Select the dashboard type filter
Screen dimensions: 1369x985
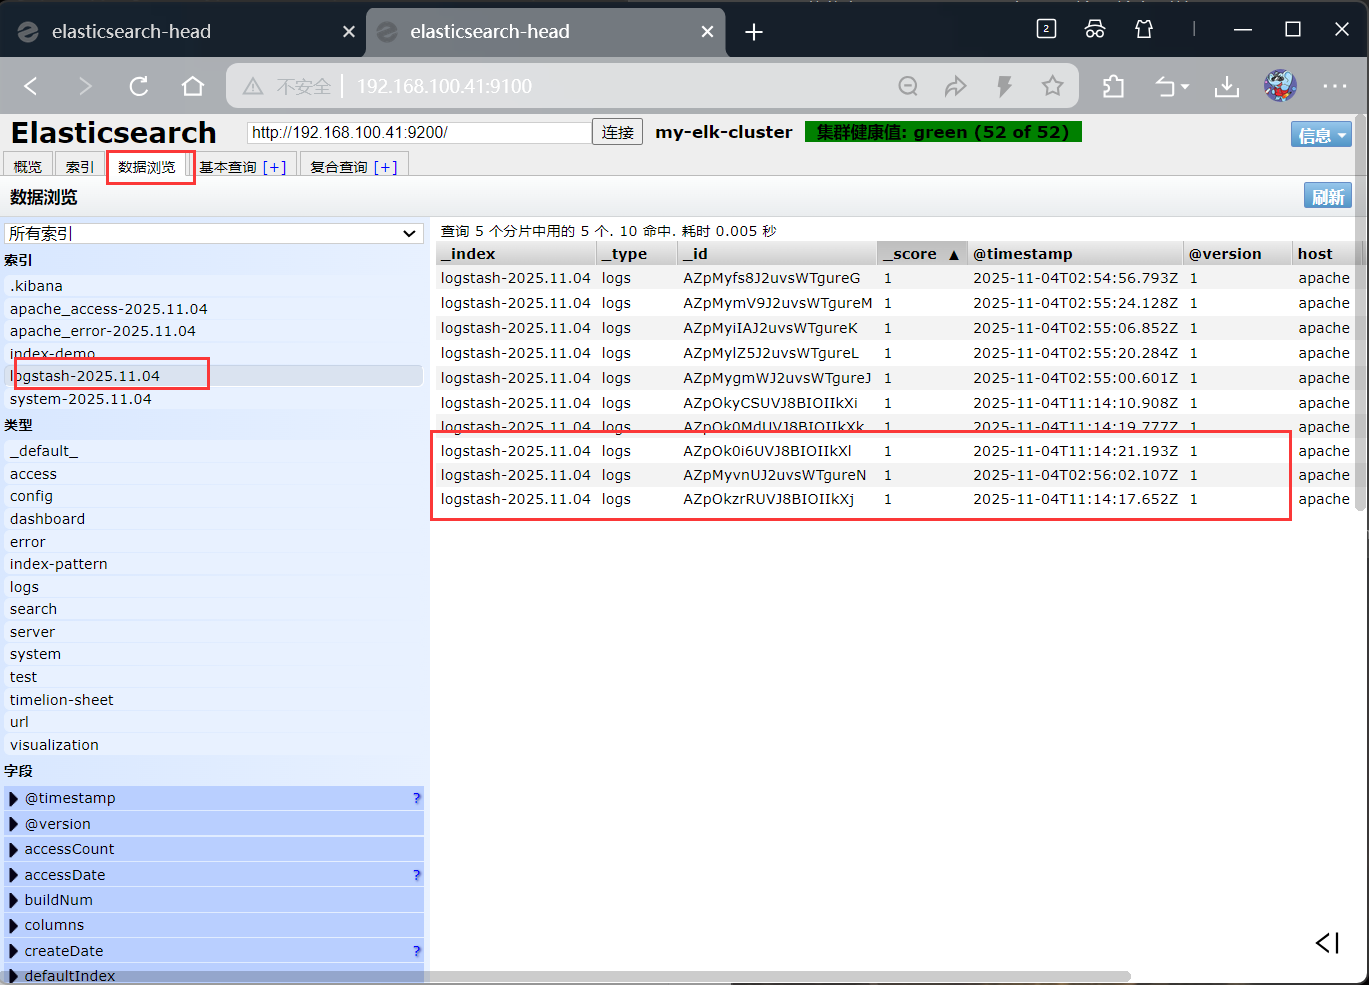pos(214,519)
